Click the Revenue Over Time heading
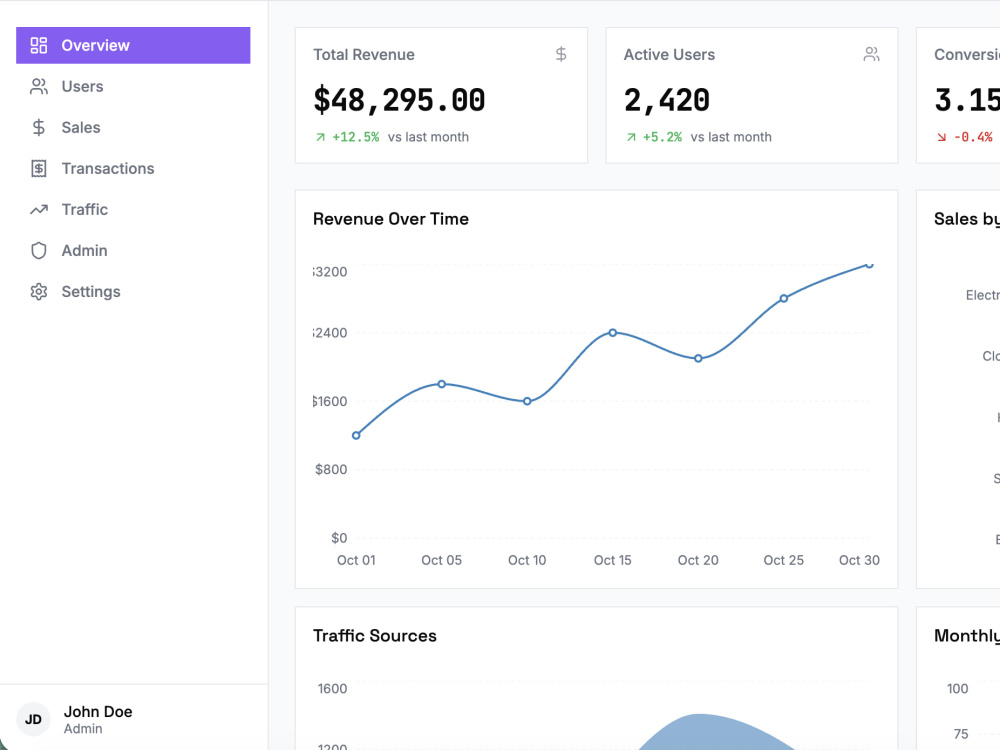The image size is (1000, 750). point(390,219)
